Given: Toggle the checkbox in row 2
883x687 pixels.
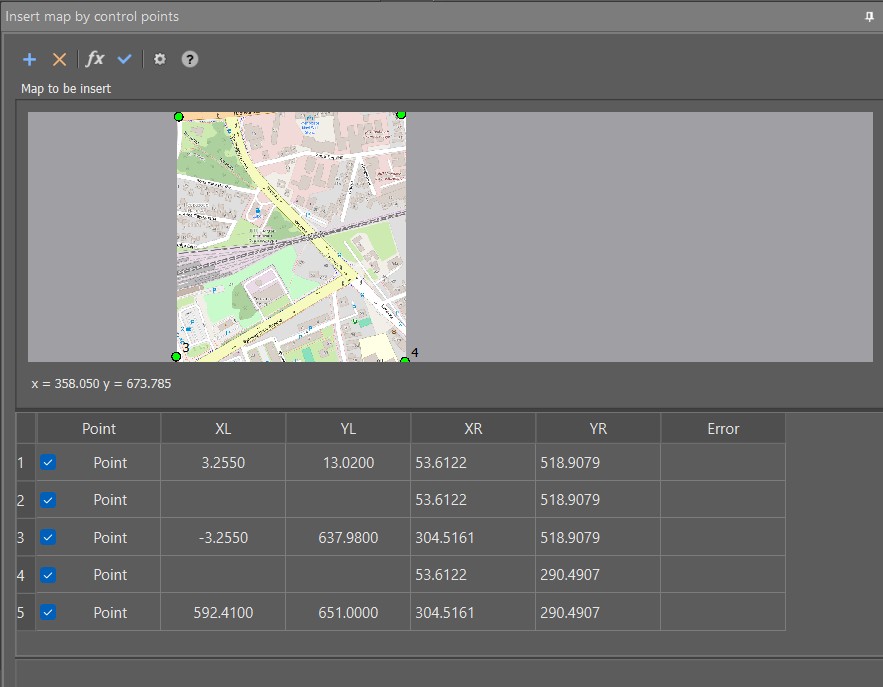Looking at the screenshot, I should point(49,499).
